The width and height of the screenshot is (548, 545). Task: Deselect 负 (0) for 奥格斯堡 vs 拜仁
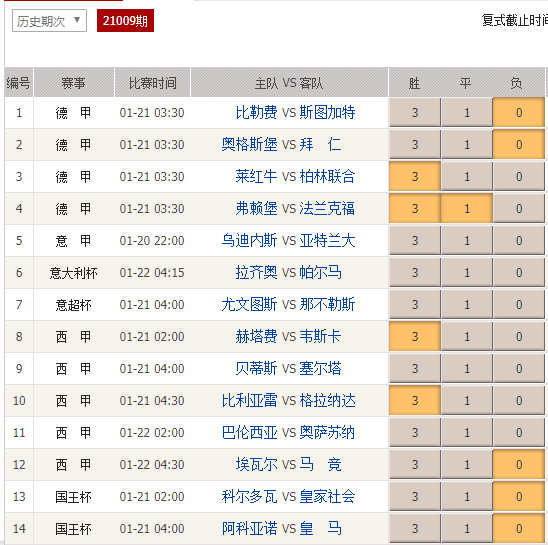point(519,144)
